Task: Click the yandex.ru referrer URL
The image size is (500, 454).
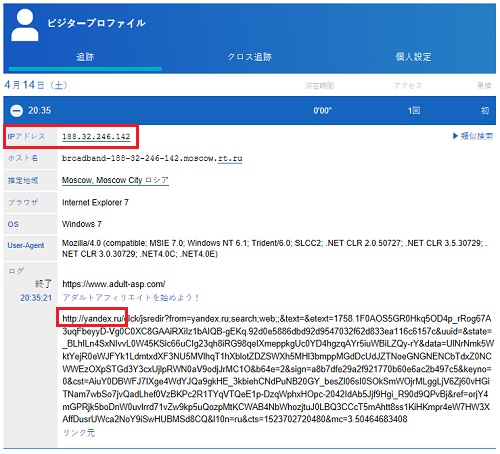Action: click(x=277, y=369)
